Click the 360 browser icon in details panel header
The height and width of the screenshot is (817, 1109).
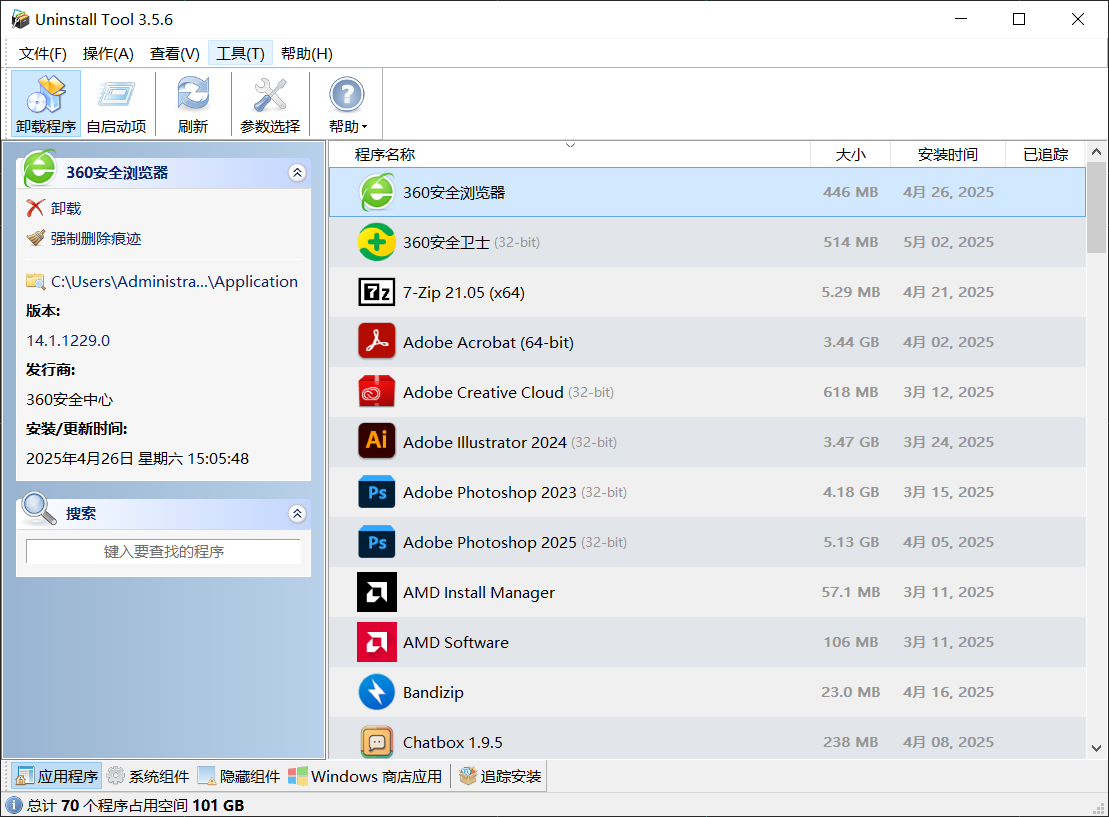(x=40, y=168)
